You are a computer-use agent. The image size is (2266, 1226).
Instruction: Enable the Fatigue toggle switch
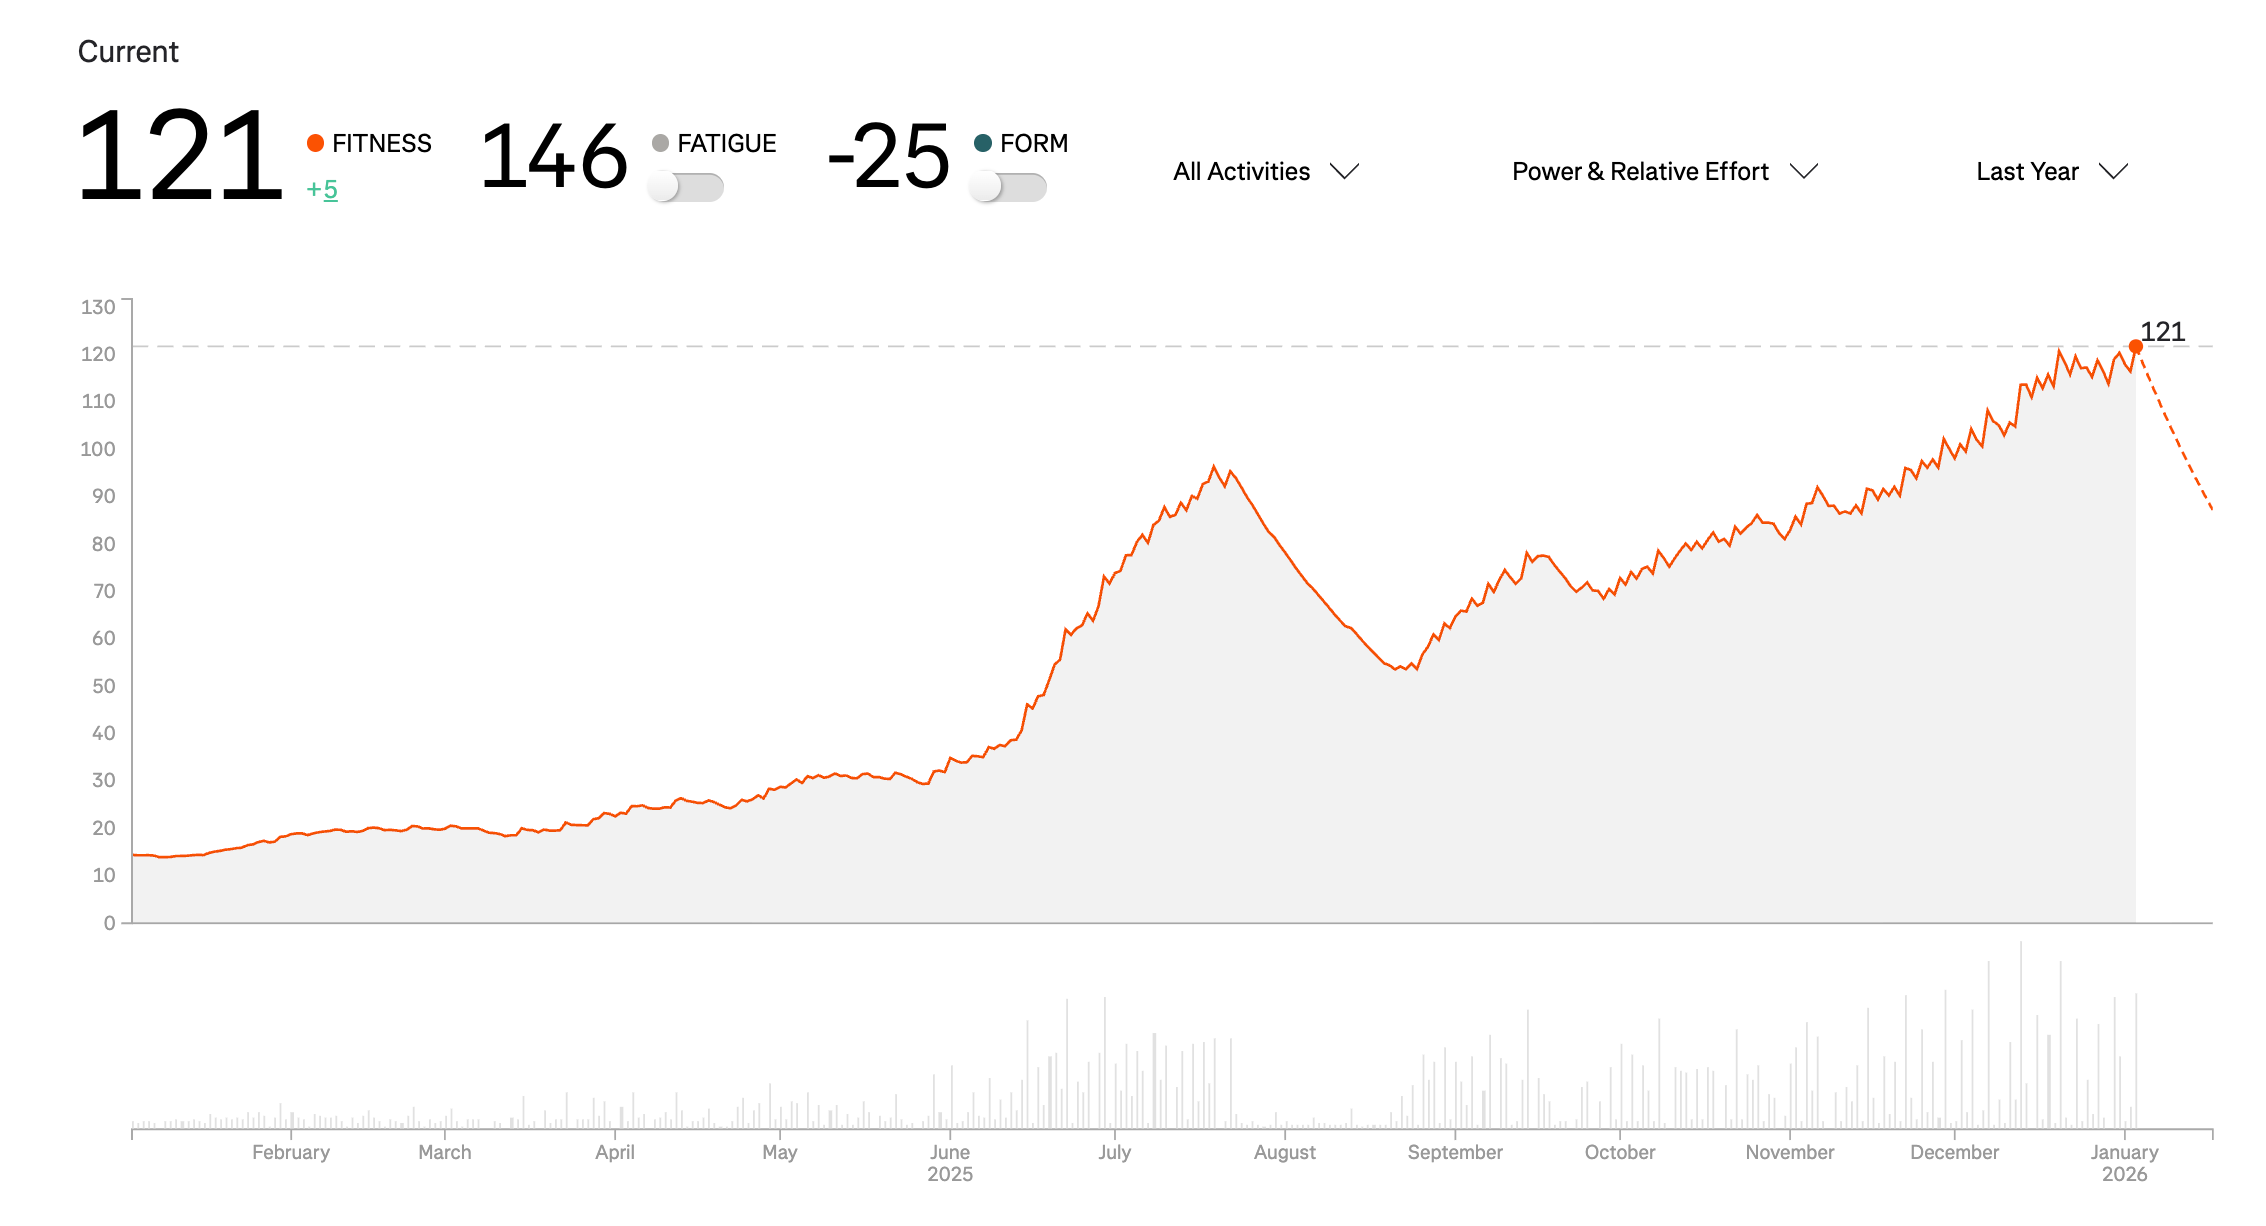686,187
